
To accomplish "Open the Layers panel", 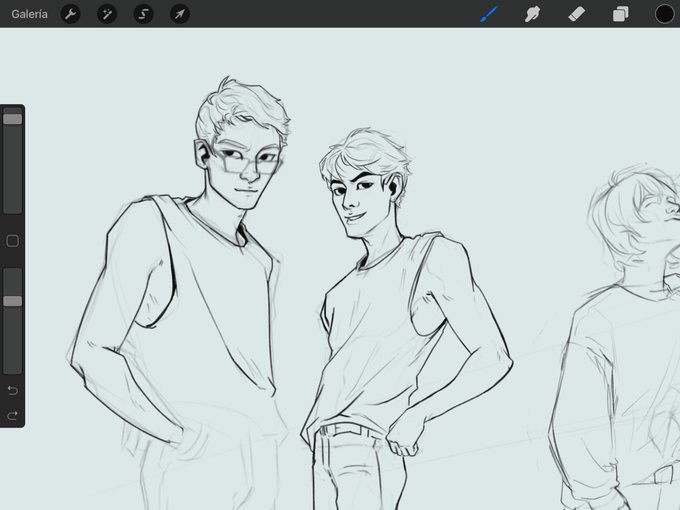I will [x=621, y=14].
